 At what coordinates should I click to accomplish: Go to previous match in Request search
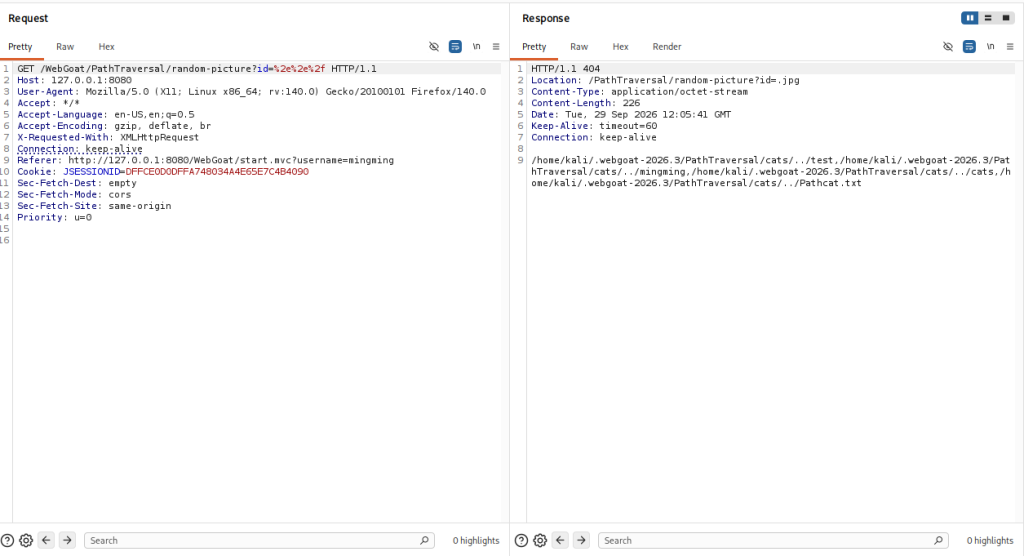pyautogui.click(x=46, y=540)
